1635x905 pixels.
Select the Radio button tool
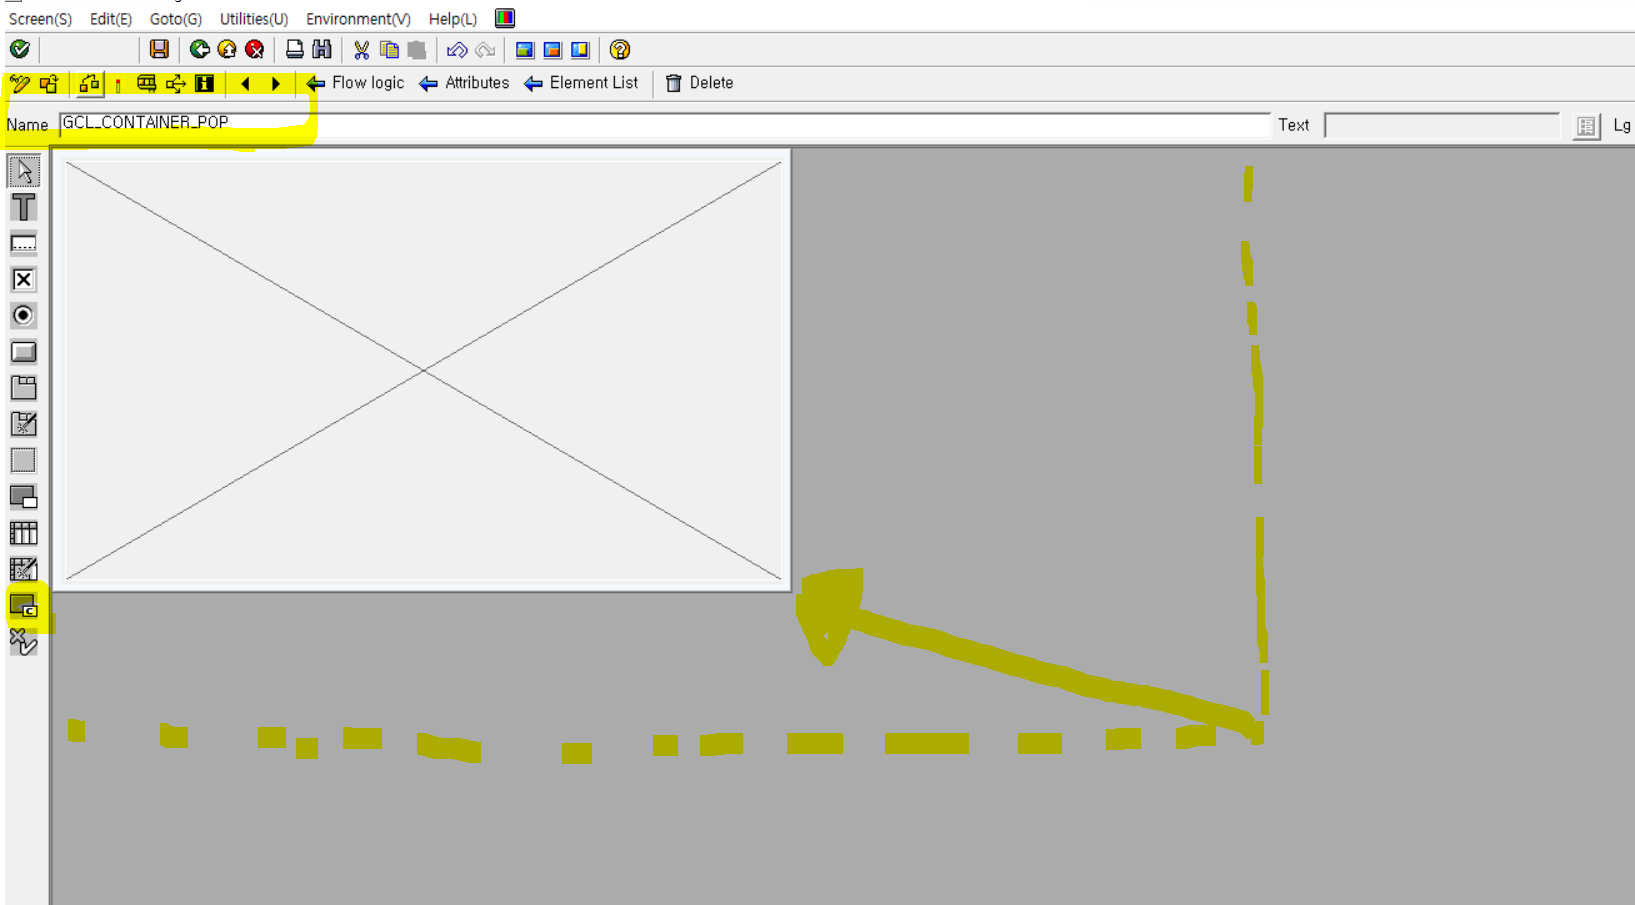pos(24,316)
